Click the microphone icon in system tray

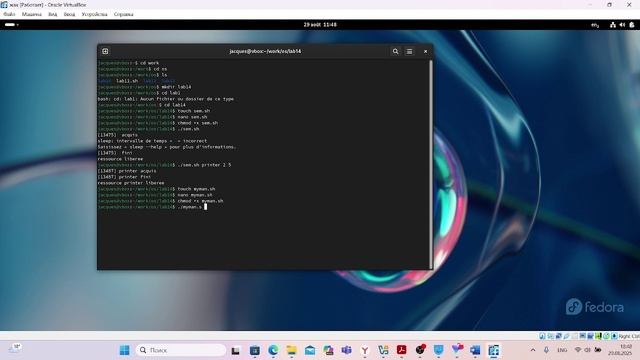pos(546,350)
